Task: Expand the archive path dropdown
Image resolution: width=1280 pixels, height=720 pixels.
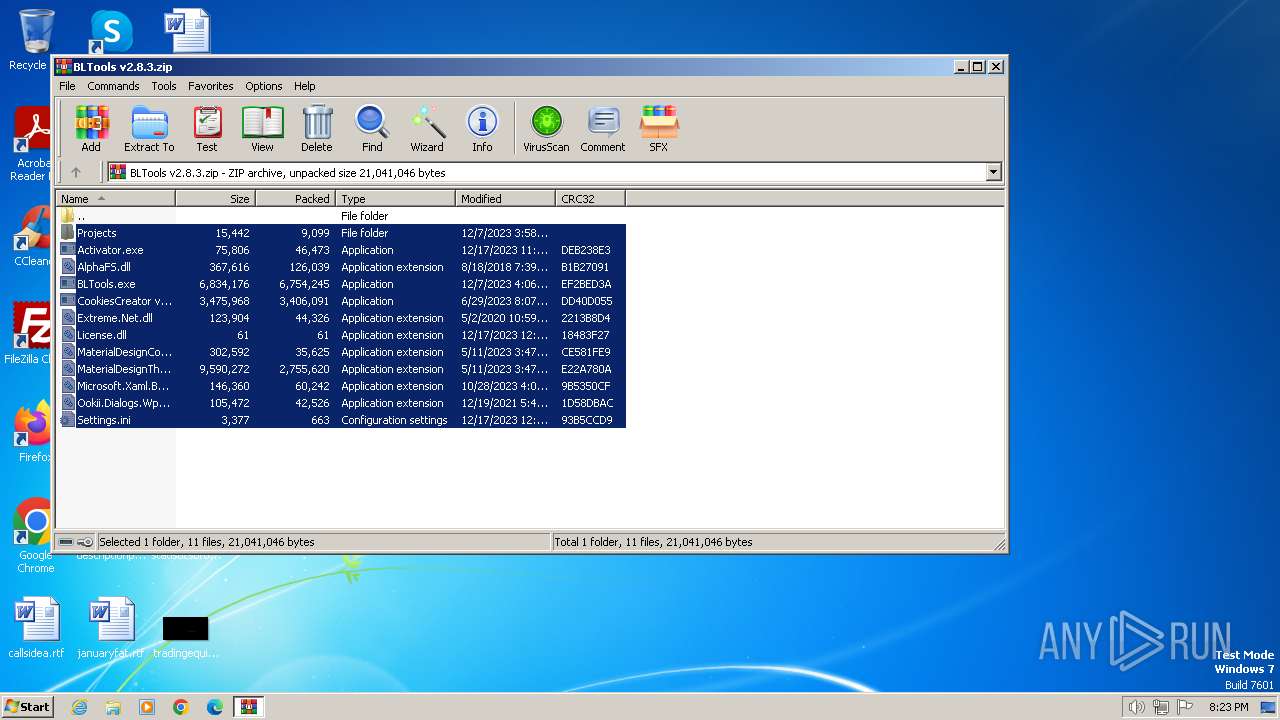Action: pos(993,172)
